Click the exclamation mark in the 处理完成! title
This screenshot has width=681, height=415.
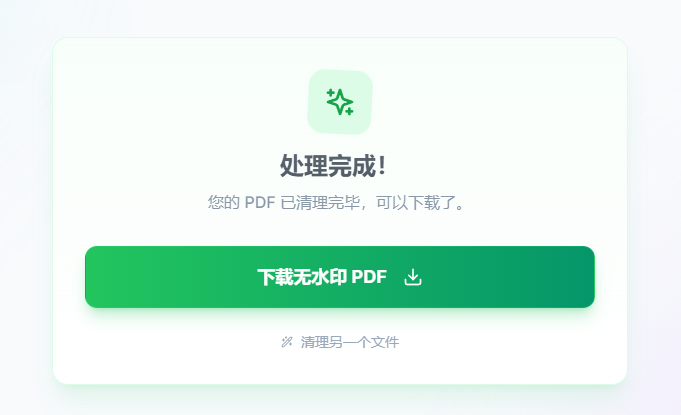(x=382, y=166)
